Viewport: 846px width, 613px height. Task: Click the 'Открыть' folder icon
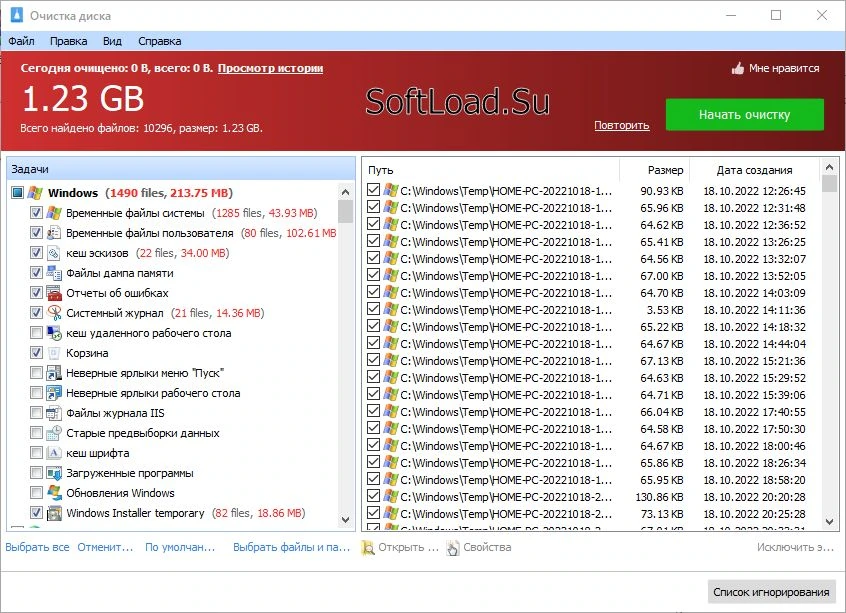pyautogui.click(x=368, y=547)
